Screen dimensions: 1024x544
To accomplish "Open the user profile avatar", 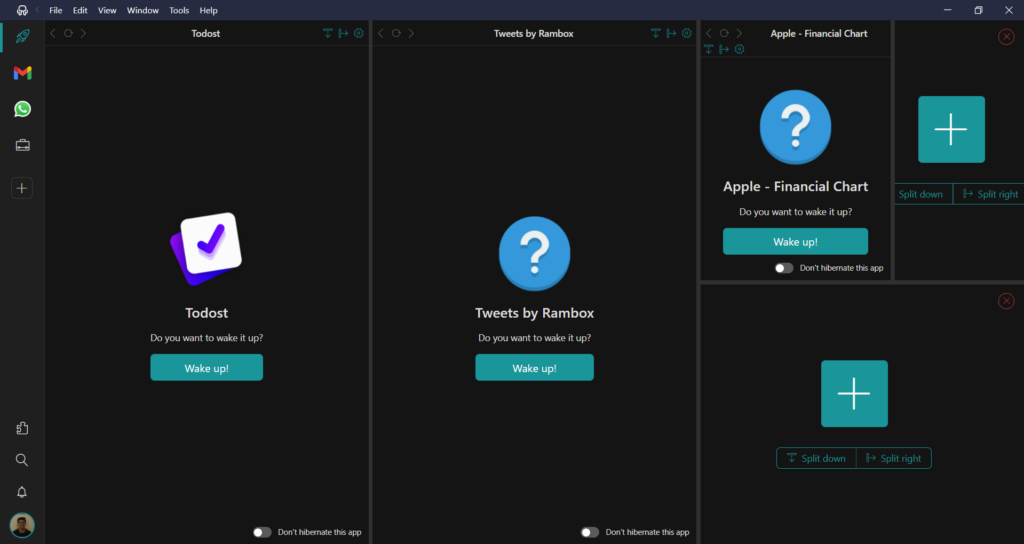I will tap(22, 525).
